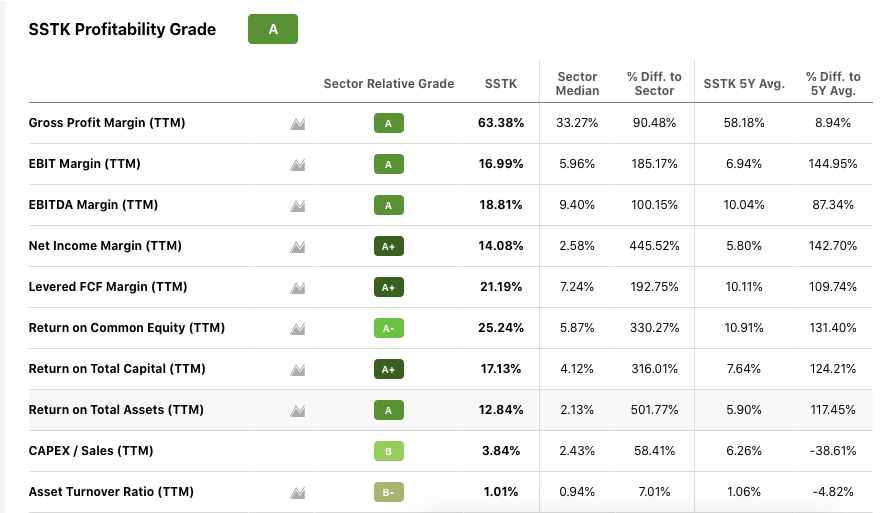Open the Gross Profit Margin (TTM) link

[107, 123]
